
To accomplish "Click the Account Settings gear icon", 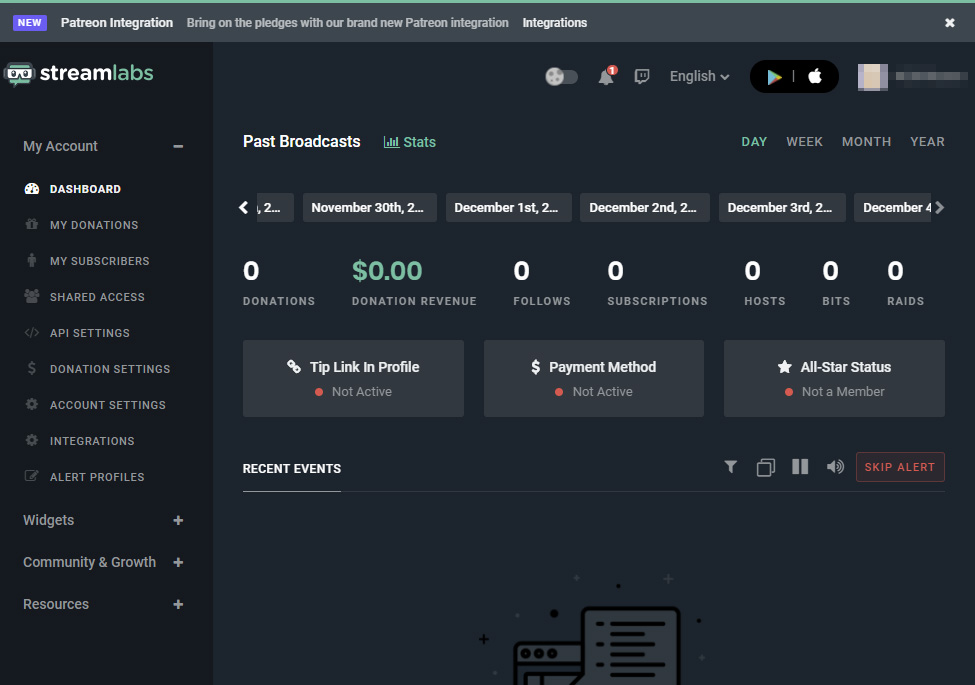I will click(32, 404).
